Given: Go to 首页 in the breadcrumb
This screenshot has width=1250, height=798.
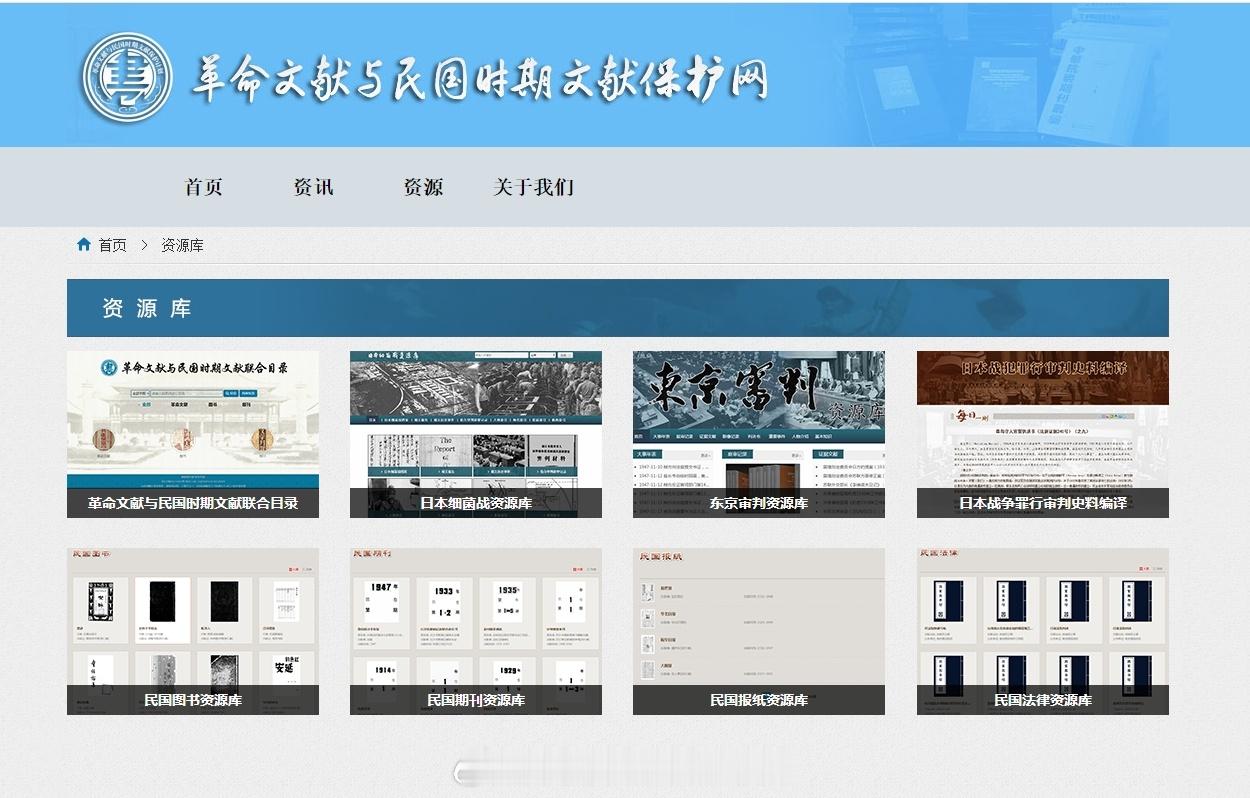Looking at the screenshot, I should click(112, 245).
